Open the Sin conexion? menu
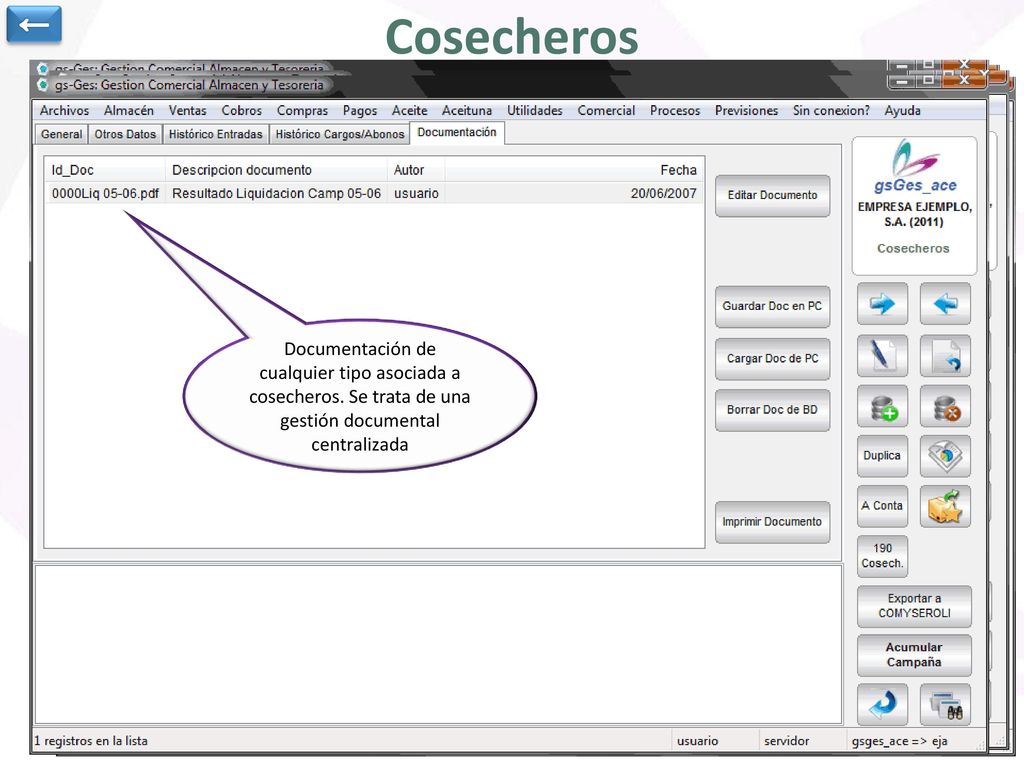The height and width of the screenshot is (768, 1024). pos(831,110)
